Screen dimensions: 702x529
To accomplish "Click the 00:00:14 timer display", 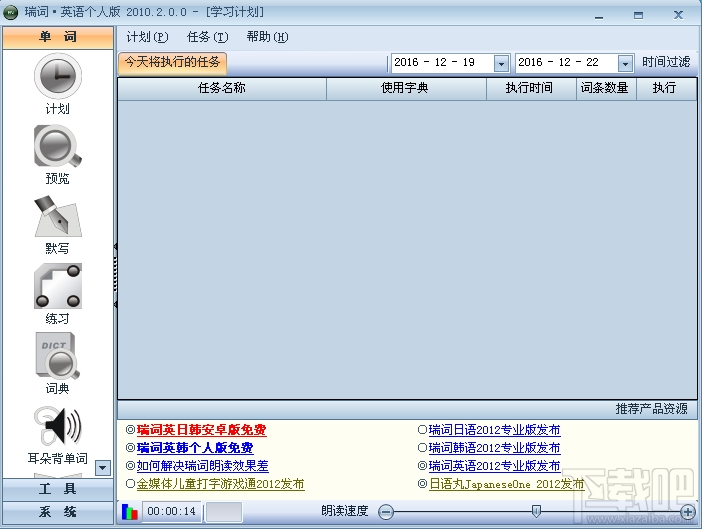I will coord(172,512).
